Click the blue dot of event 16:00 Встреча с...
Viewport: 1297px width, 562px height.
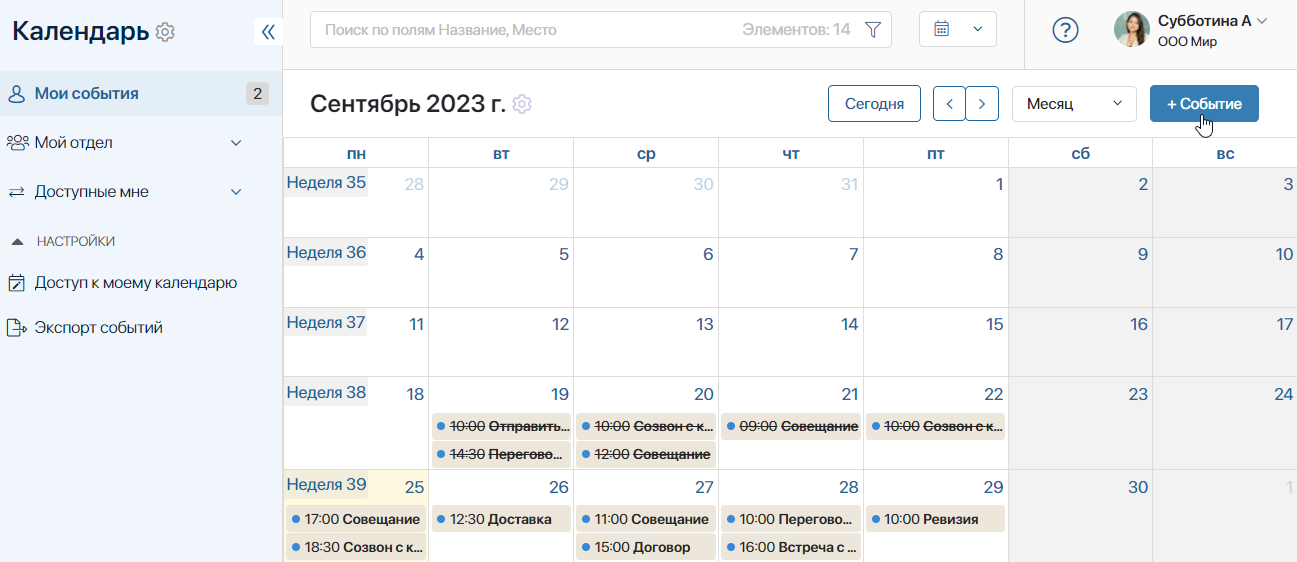coord(731,547)
